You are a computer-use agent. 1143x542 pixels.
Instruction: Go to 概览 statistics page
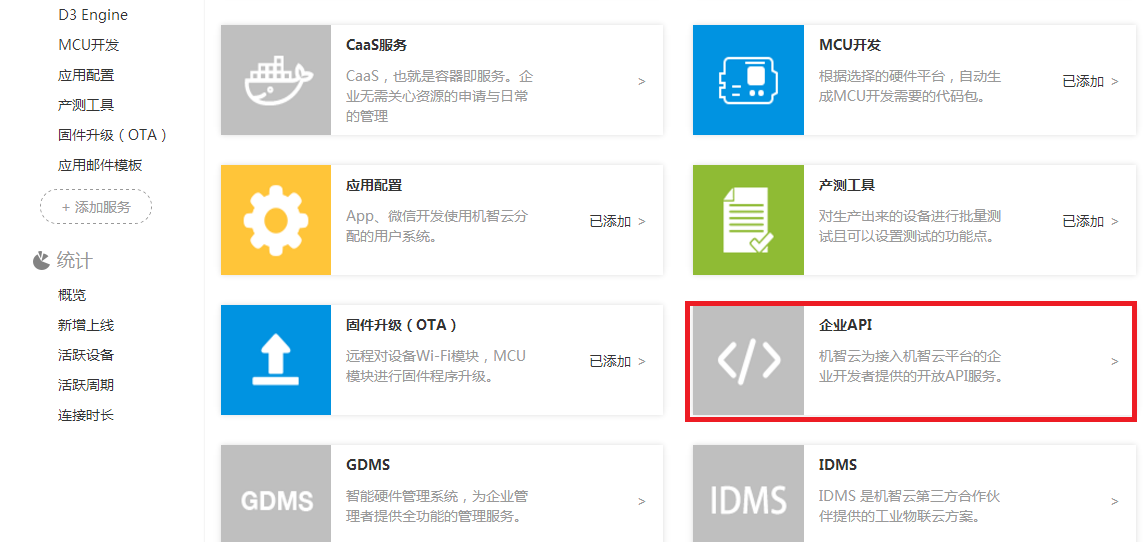[x=72, y=295]
